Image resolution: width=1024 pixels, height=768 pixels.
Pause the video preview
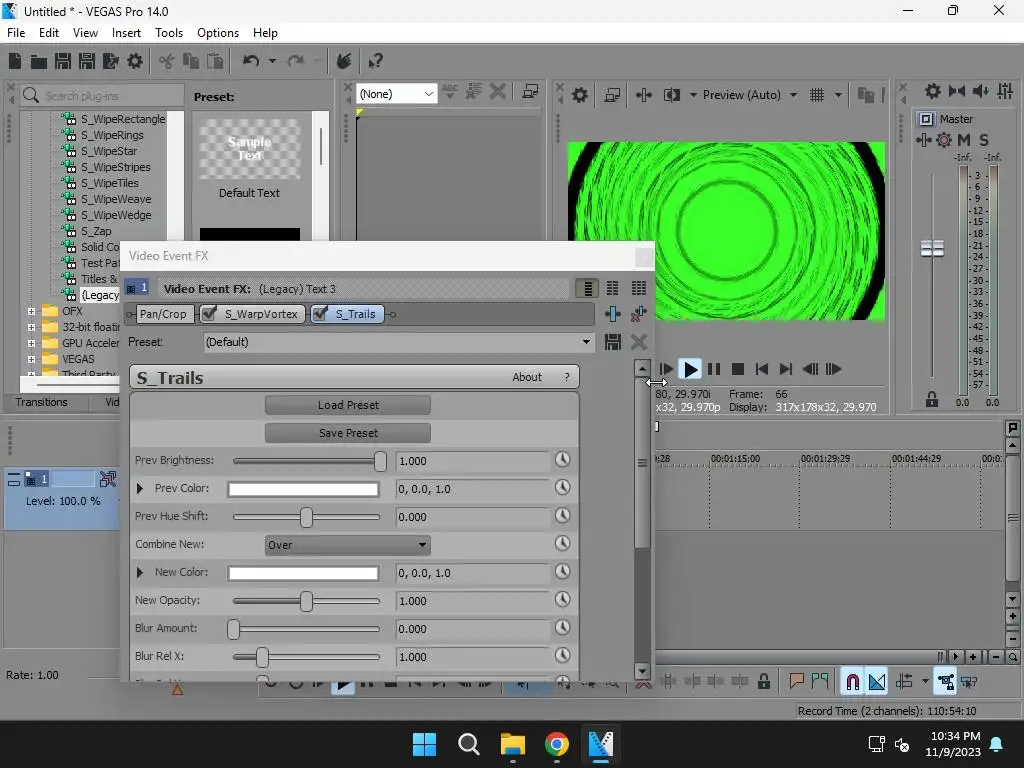pos(714,370)
